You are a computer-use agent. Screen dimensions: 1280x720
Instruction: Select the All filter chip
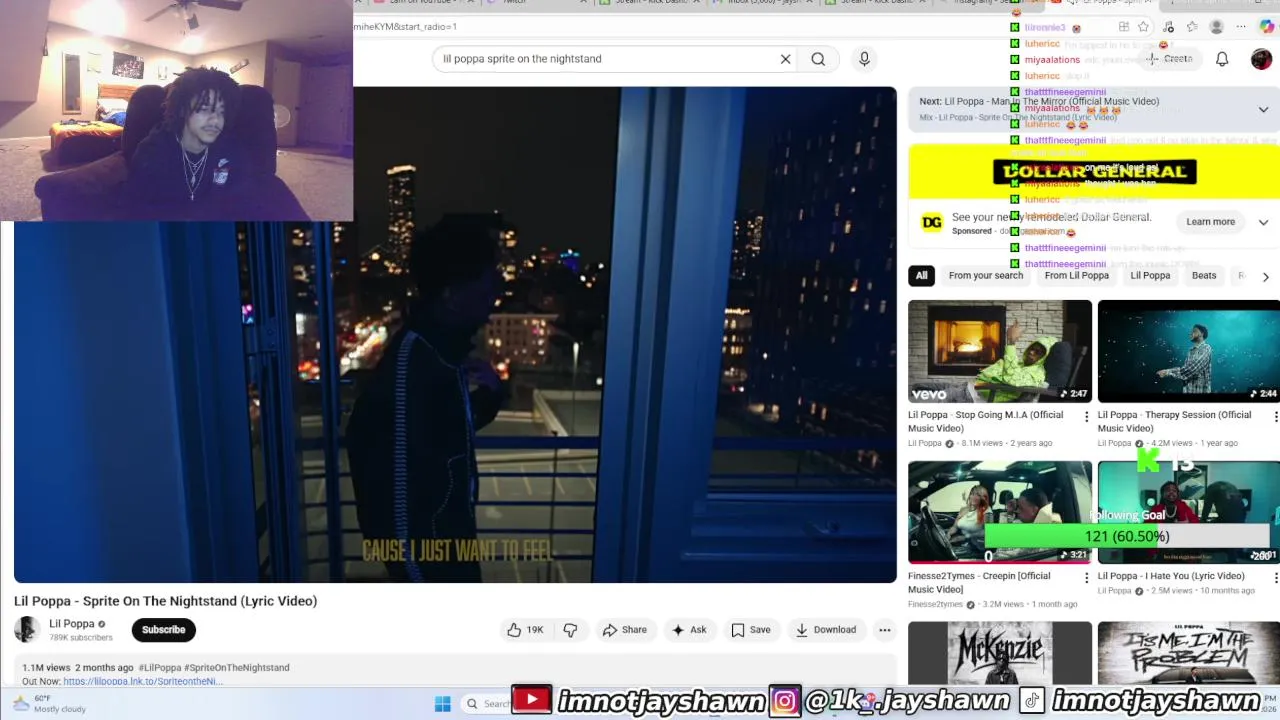pos(921,276)
